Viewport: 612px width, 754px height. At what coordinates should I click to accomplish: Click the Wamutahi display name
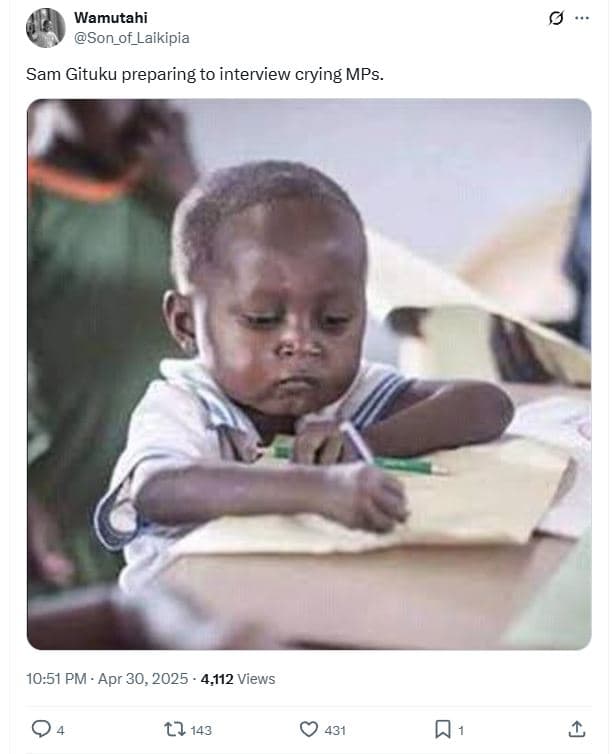click(x=111, y=18)
